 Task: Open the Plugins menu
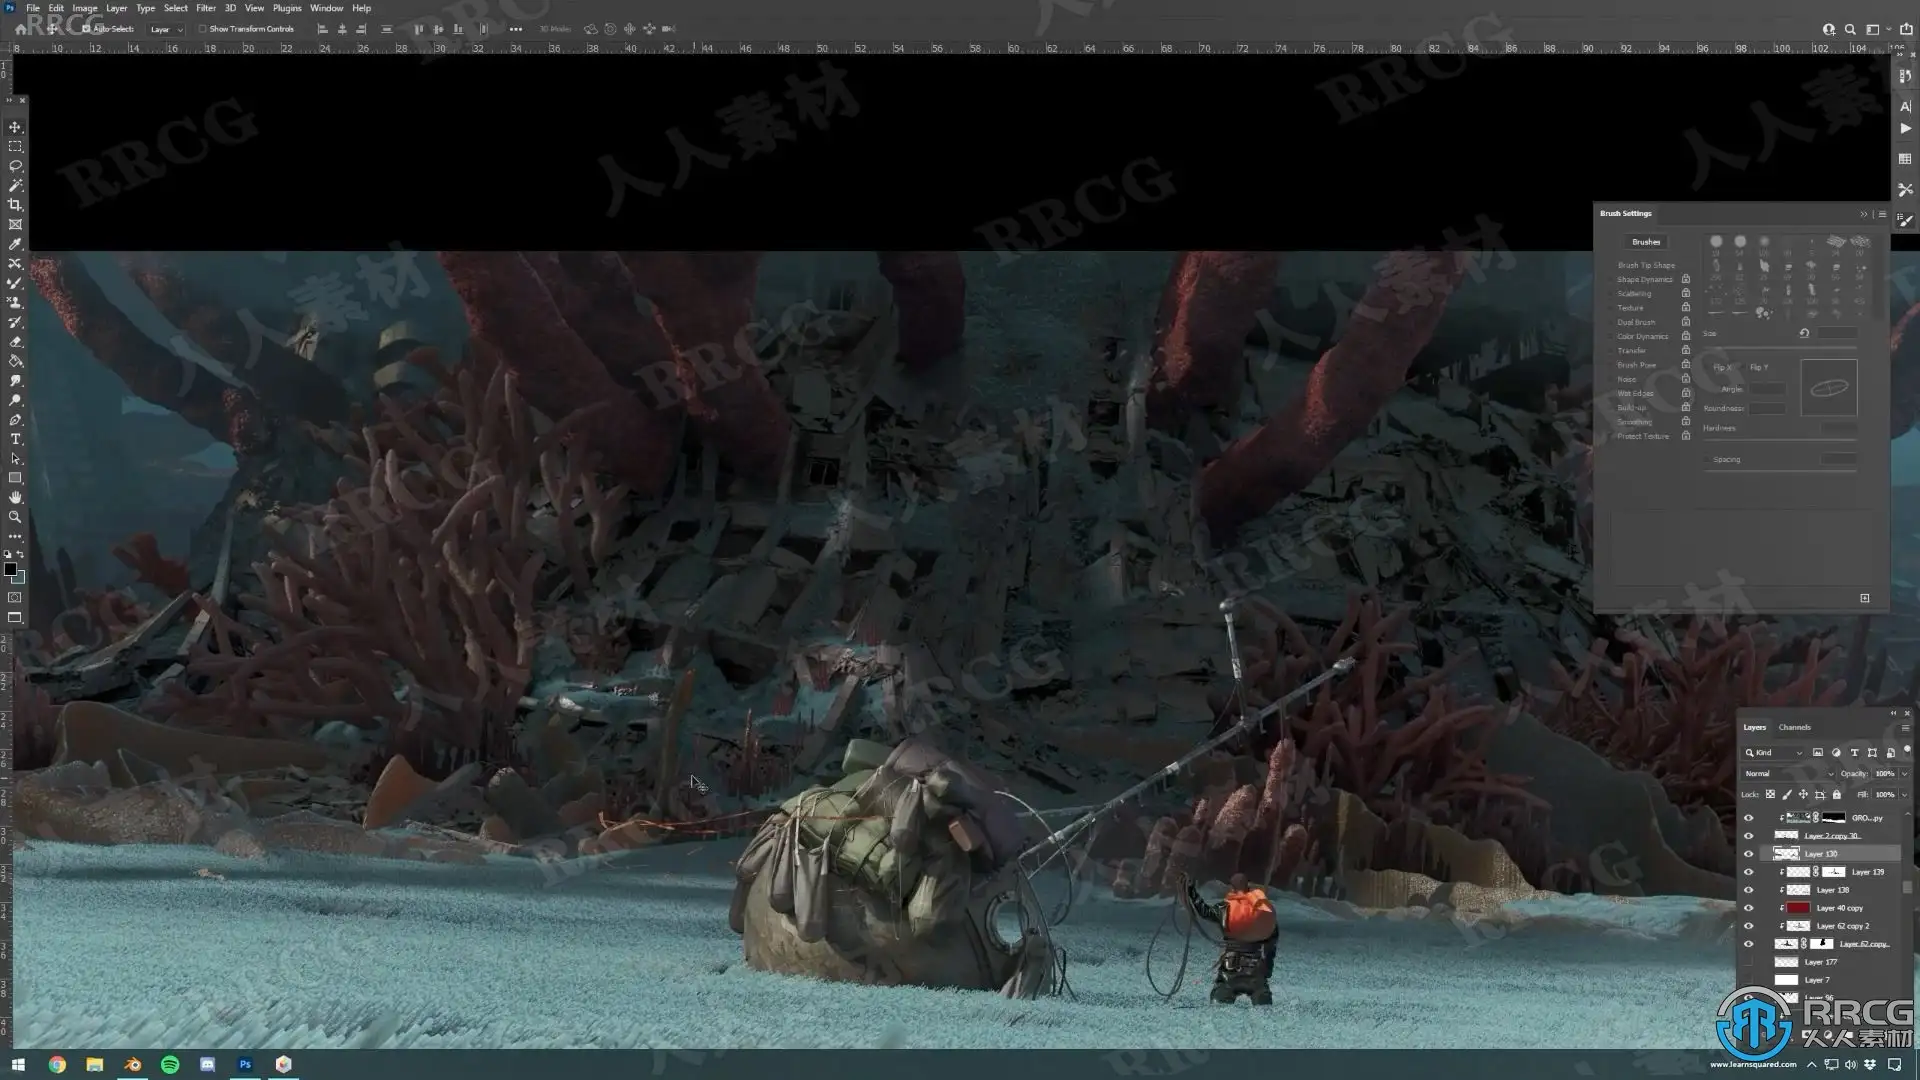(287, 8)
